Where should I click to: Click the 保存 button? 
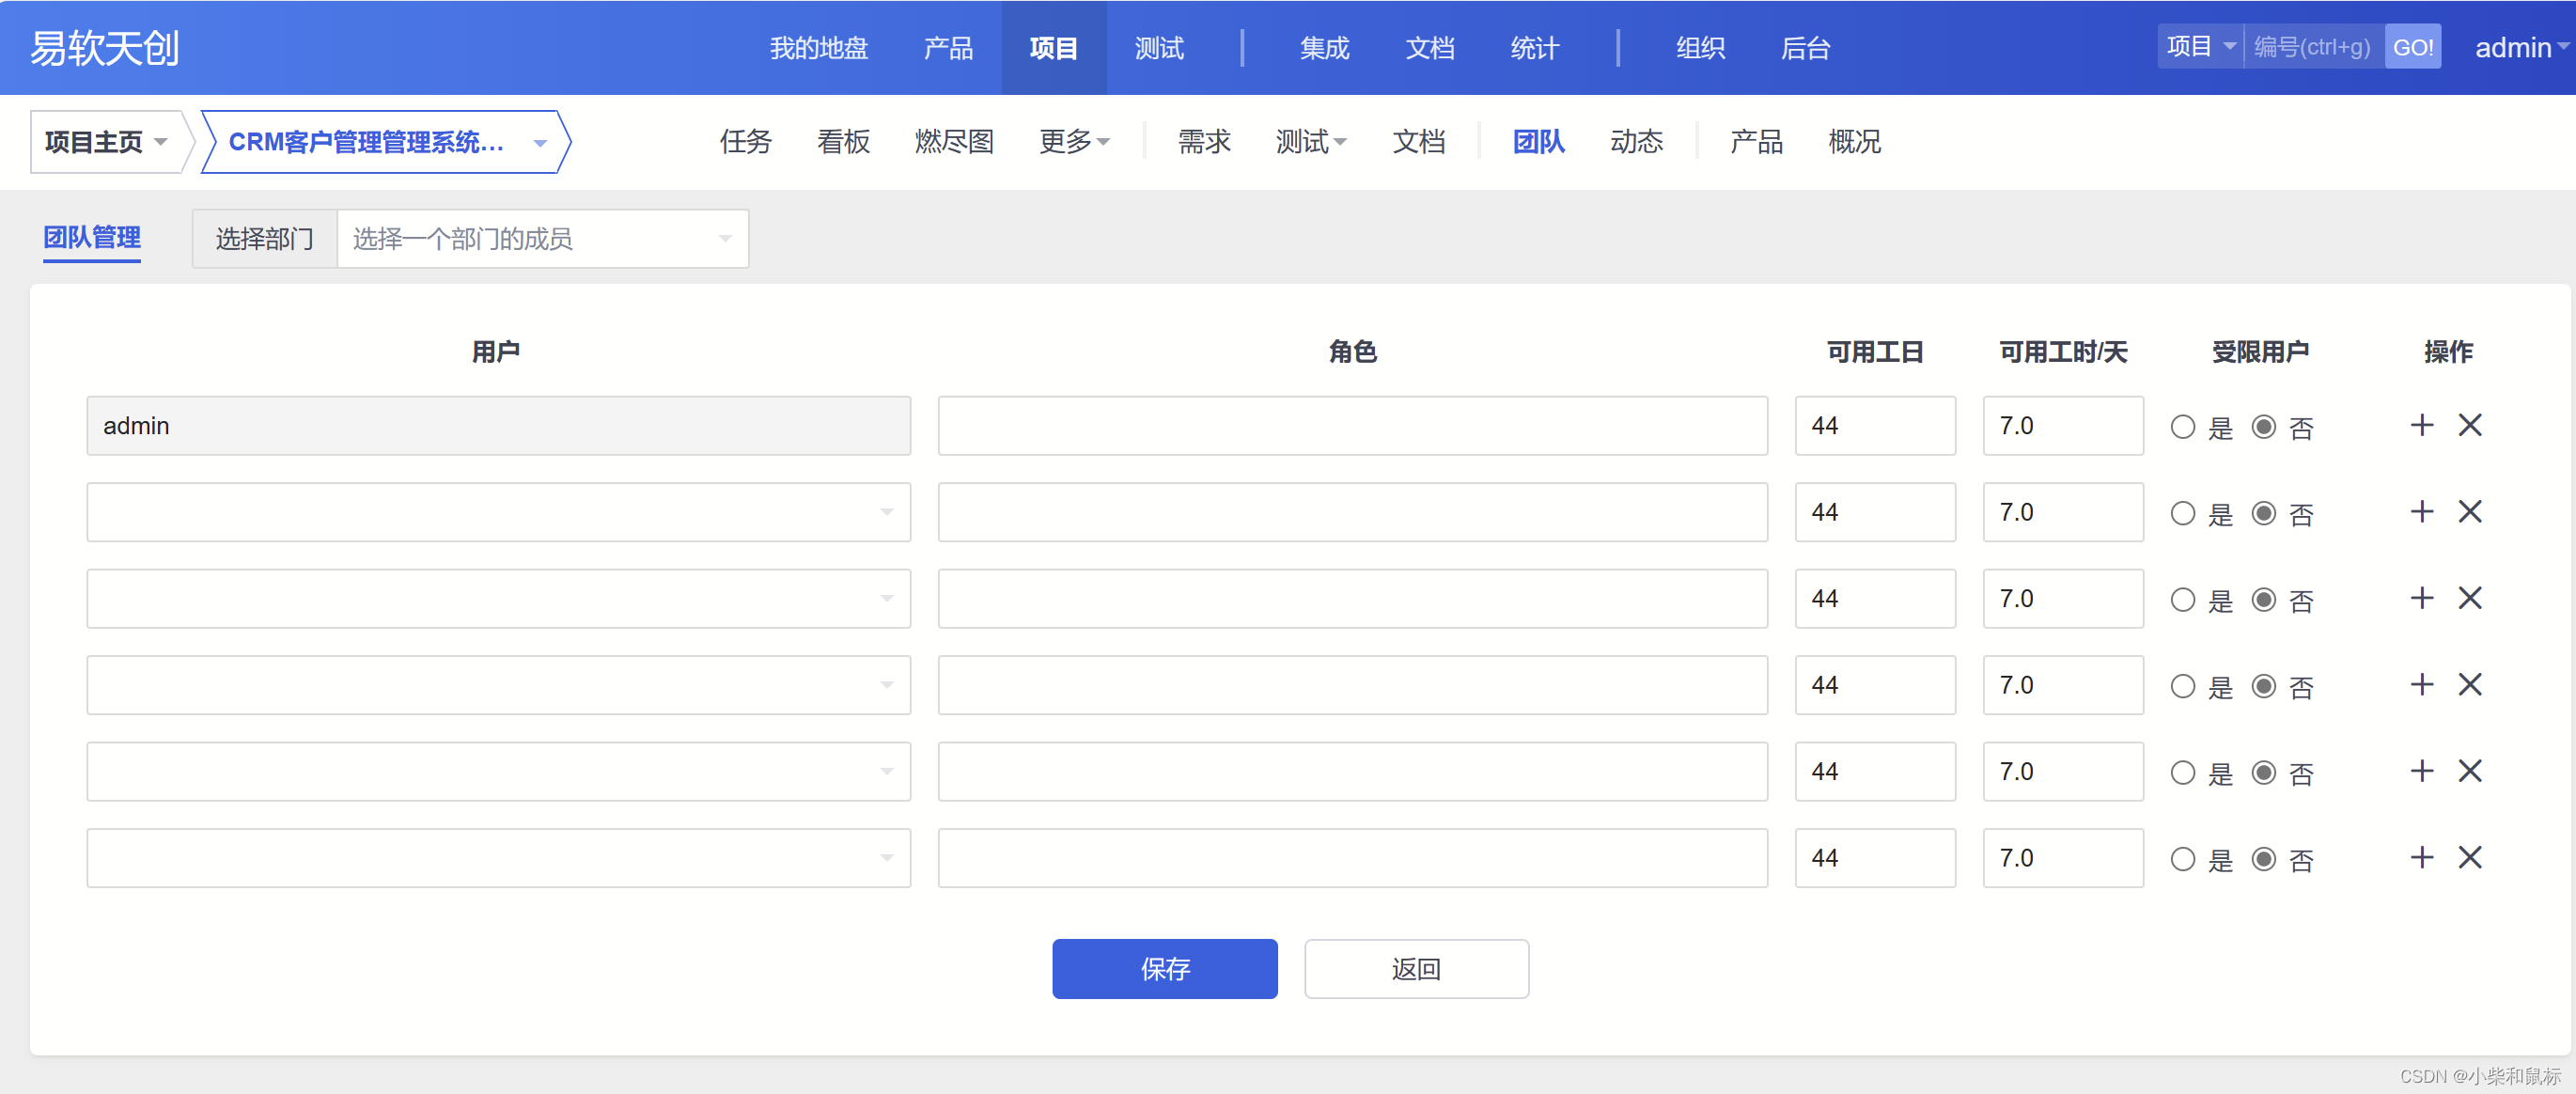1164,968
